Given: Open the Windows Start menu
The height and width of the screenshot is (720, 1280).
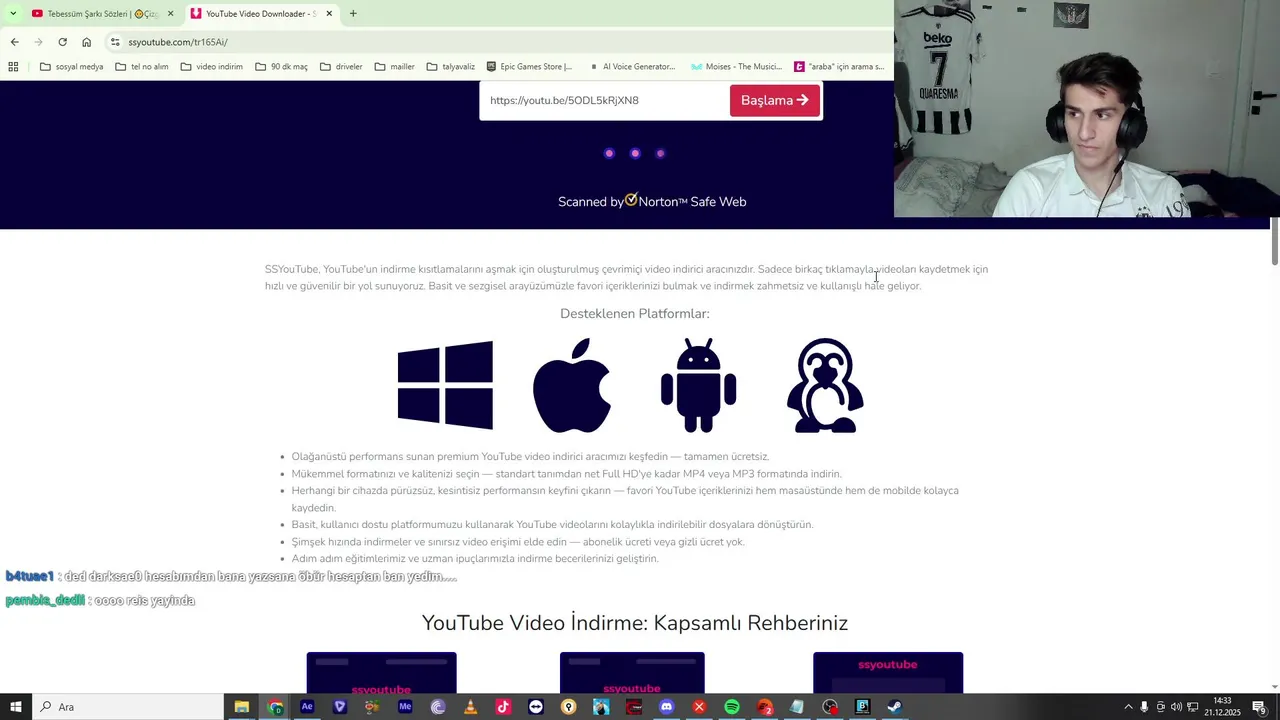Looking at the screenshot, I should point(15,707).
